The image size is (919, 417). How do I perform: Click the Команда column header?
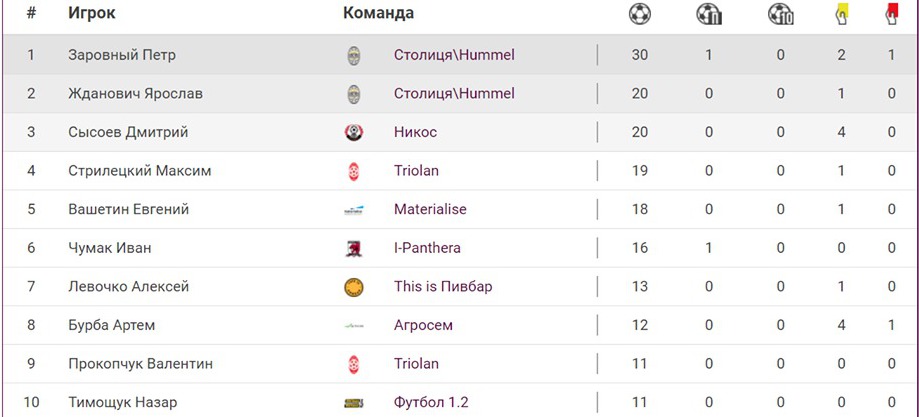coord(378,14)
